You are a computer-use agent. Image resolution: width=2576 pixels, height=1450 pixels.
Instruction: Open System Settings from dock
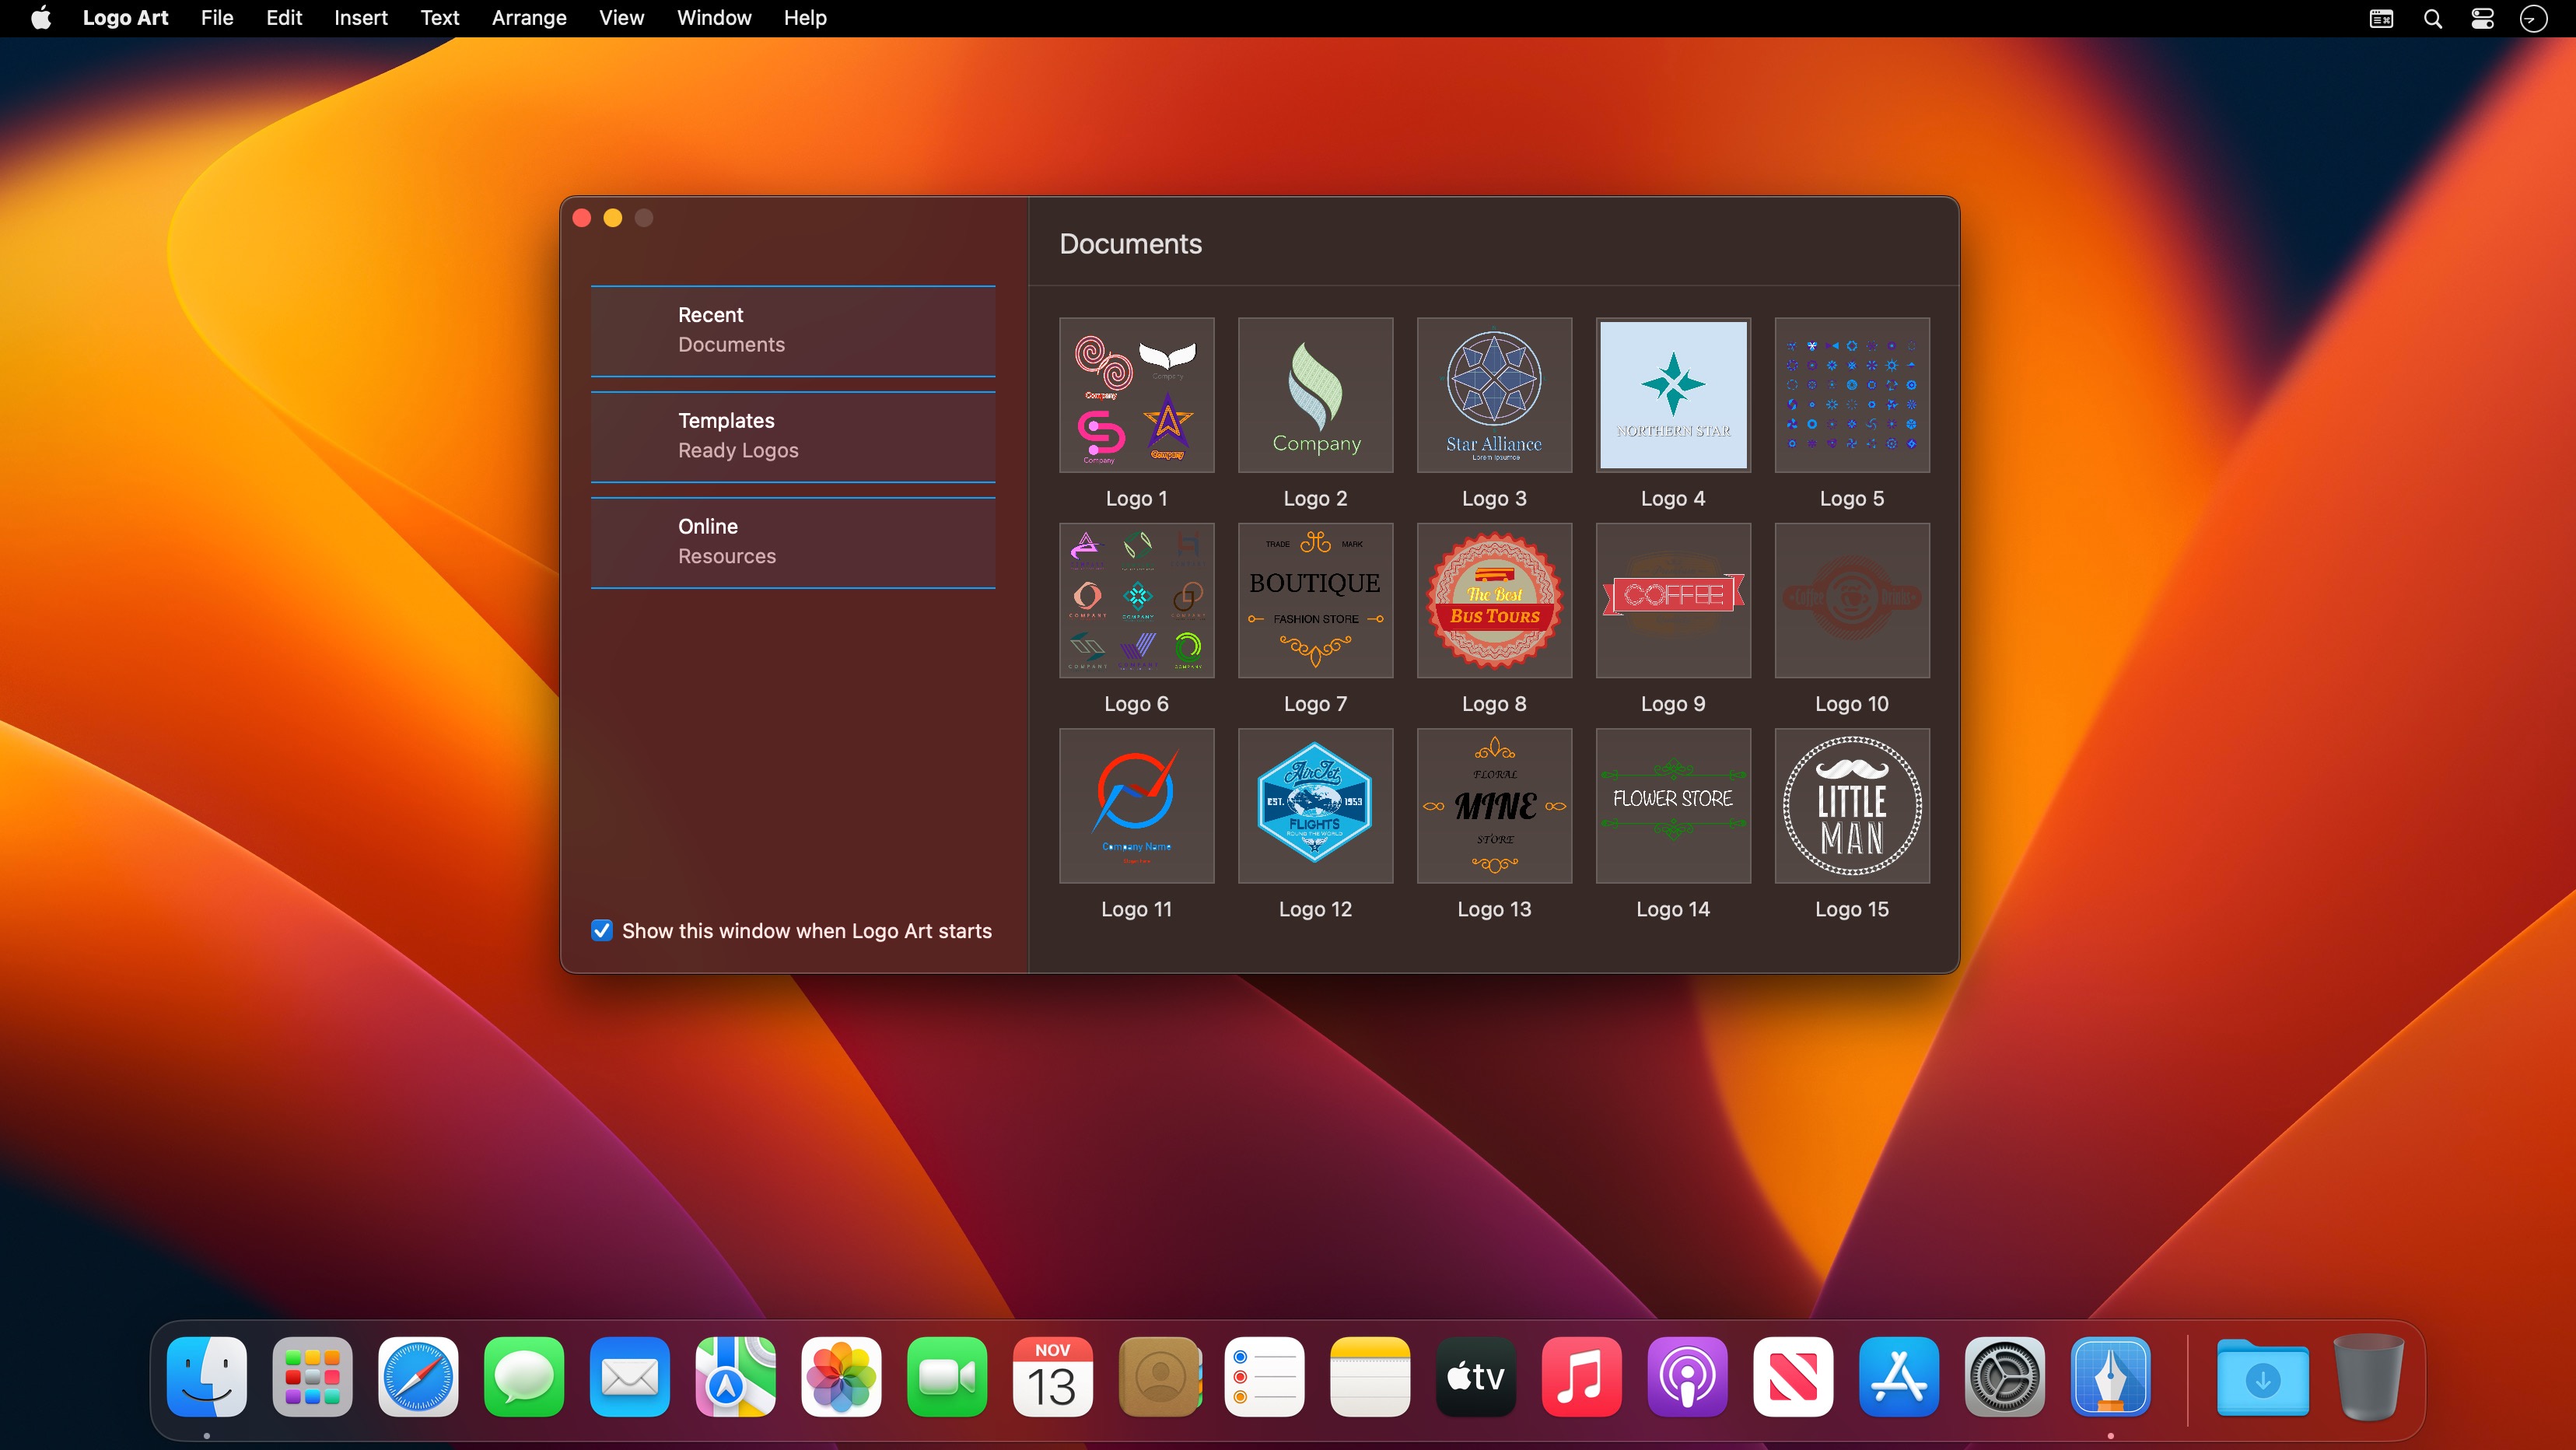2004,1377
